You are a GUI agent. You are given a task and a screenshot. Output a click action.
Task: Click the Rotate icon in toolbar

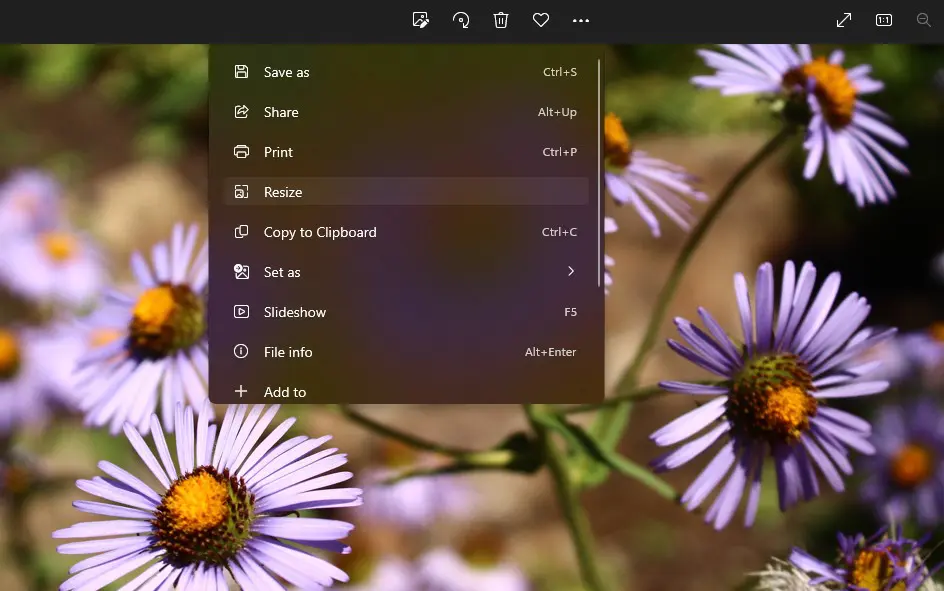click(461, 20)
